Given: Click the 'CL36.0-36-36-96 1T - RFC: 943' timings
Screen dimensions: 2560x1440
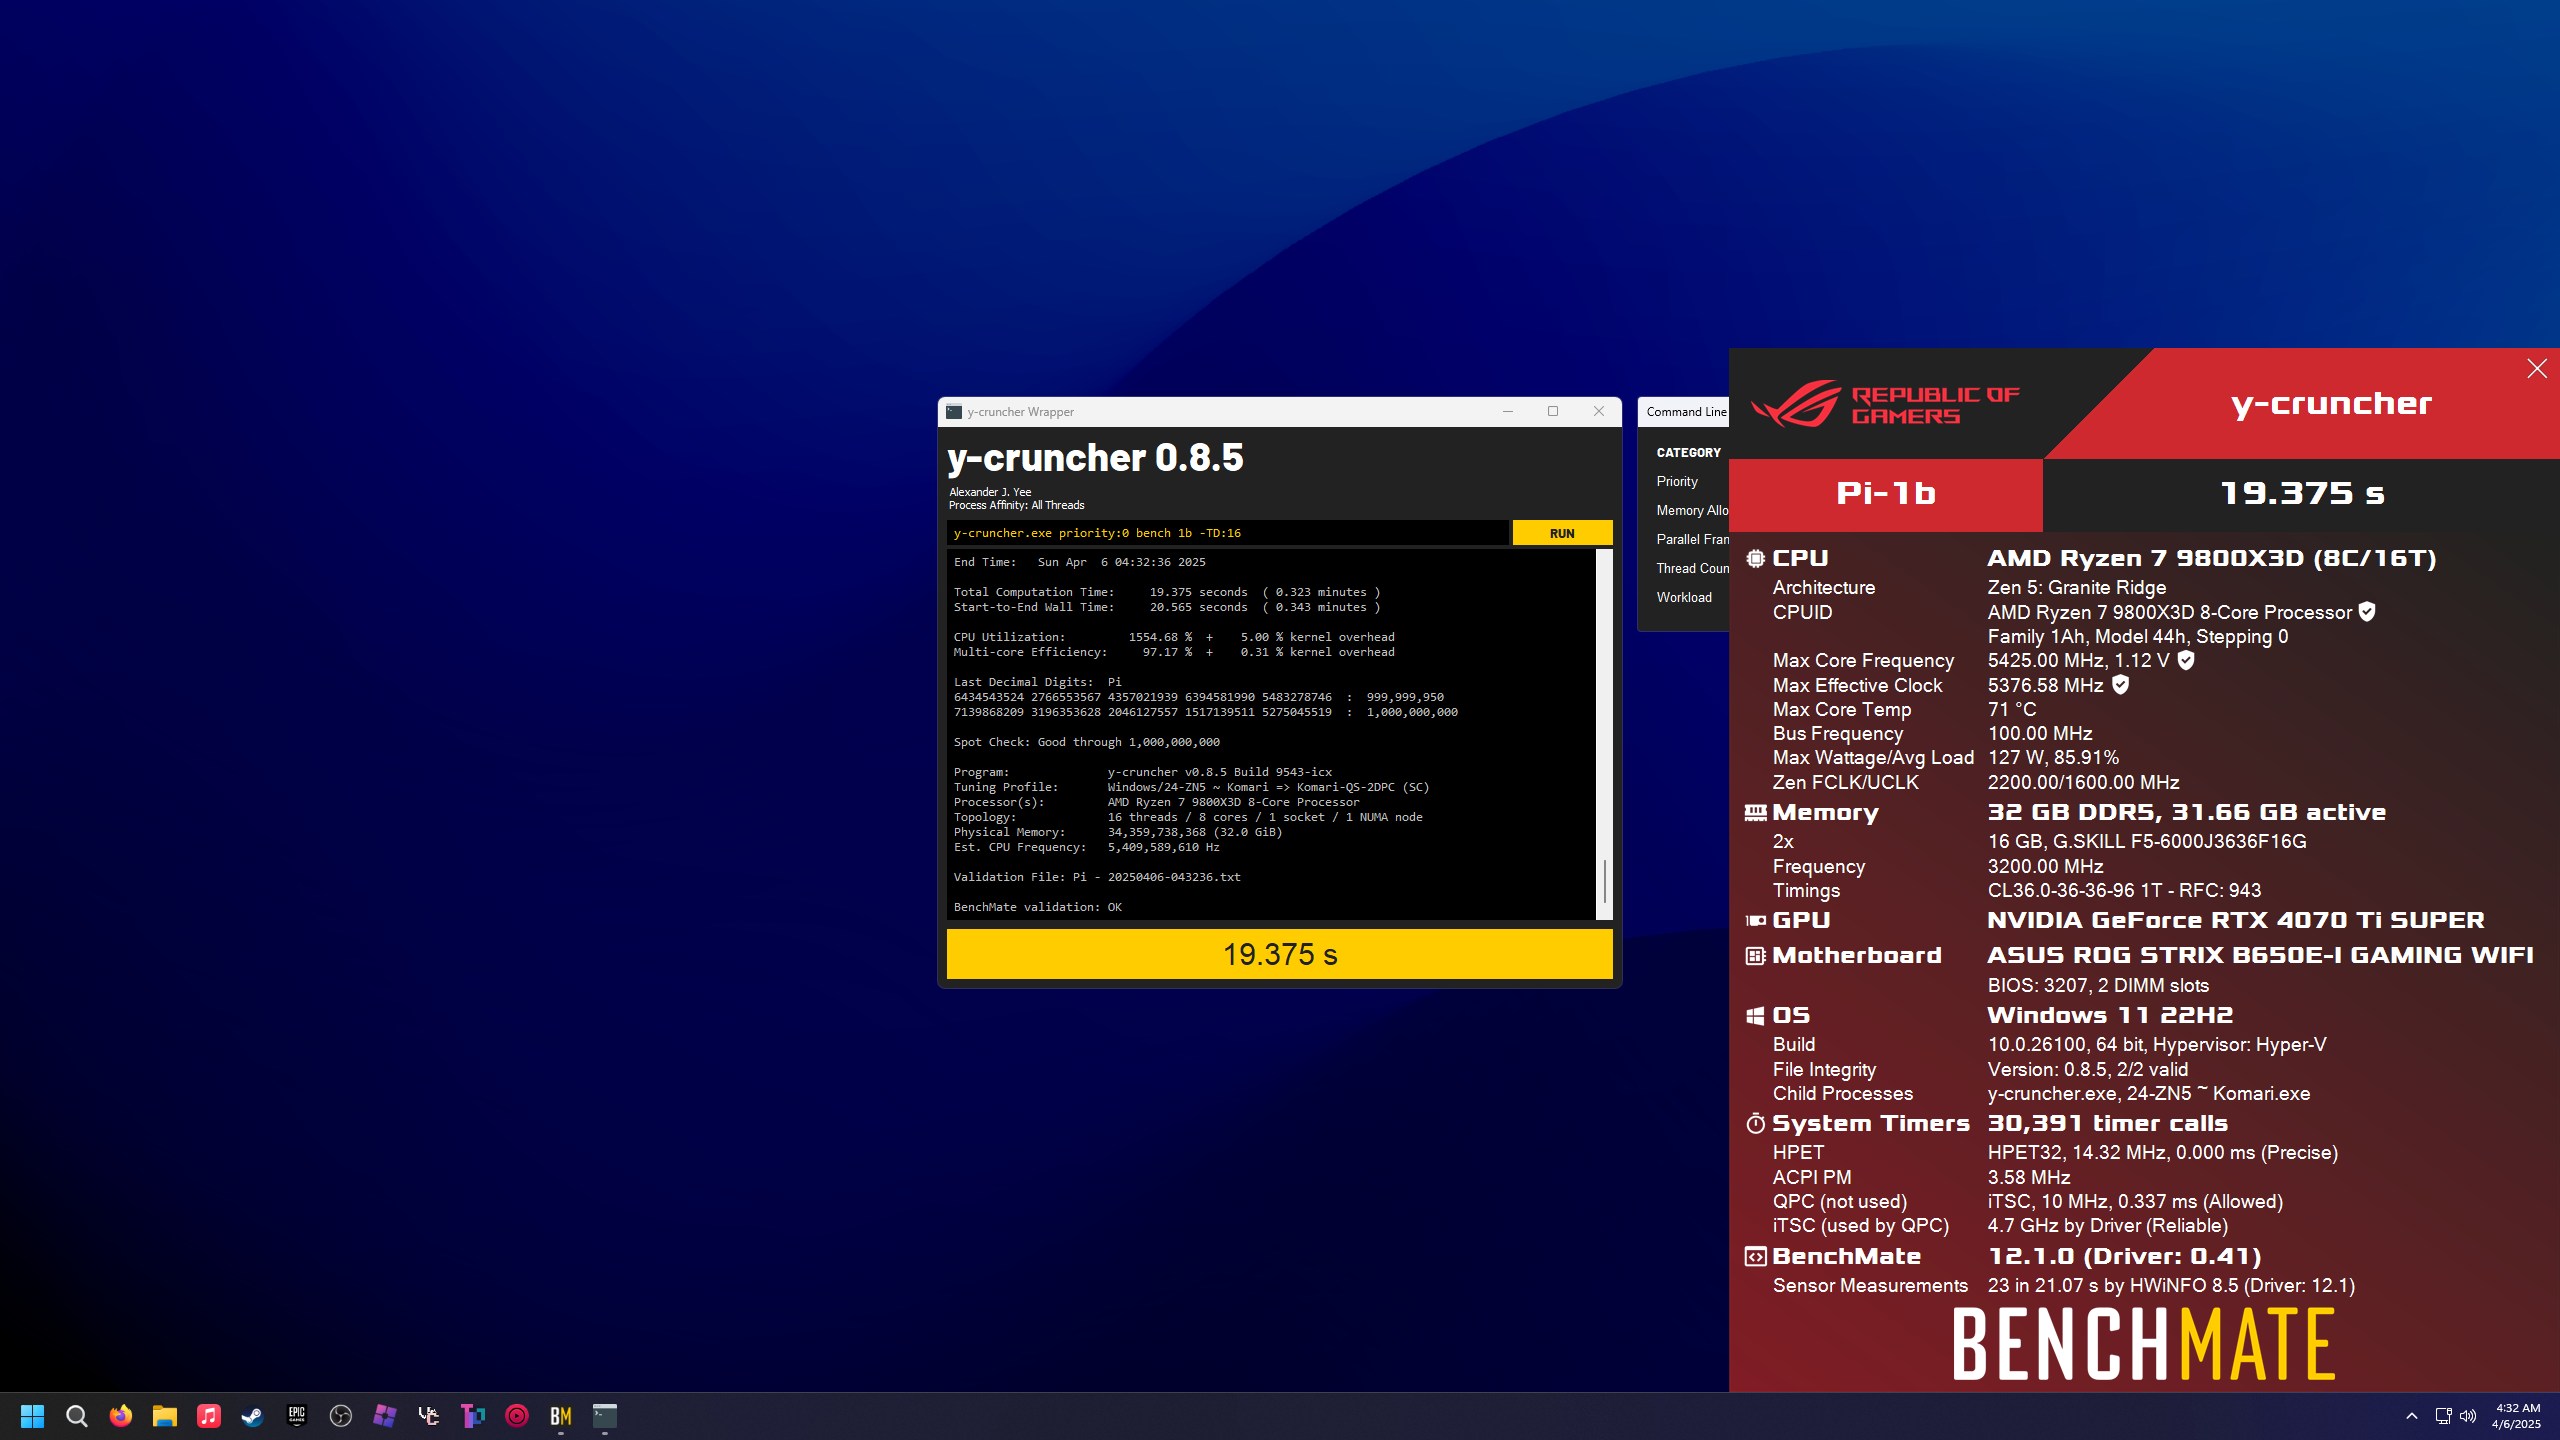Looking at the screenshot, I should [2124, 890].
